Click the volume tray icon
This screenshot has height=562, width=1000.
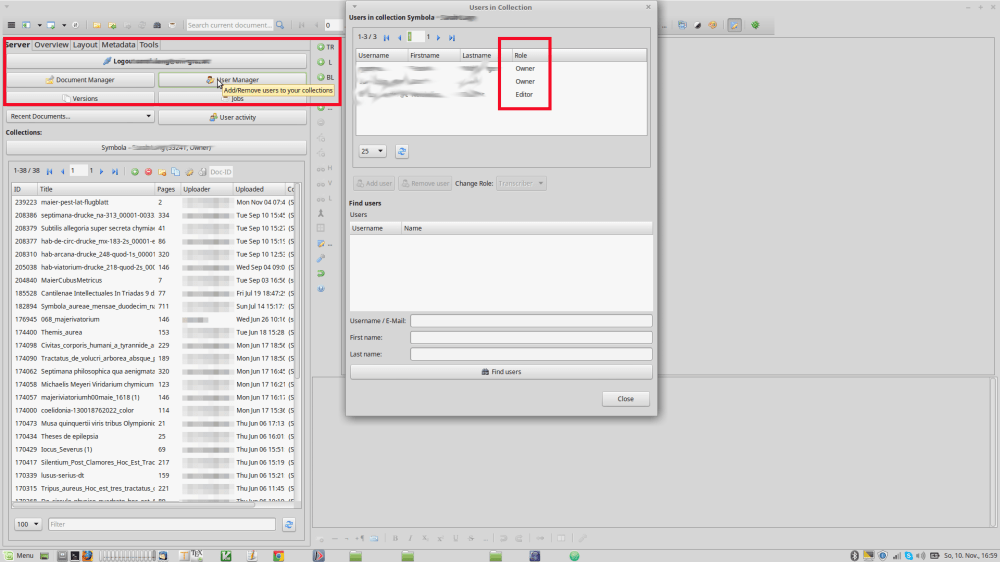920,556
